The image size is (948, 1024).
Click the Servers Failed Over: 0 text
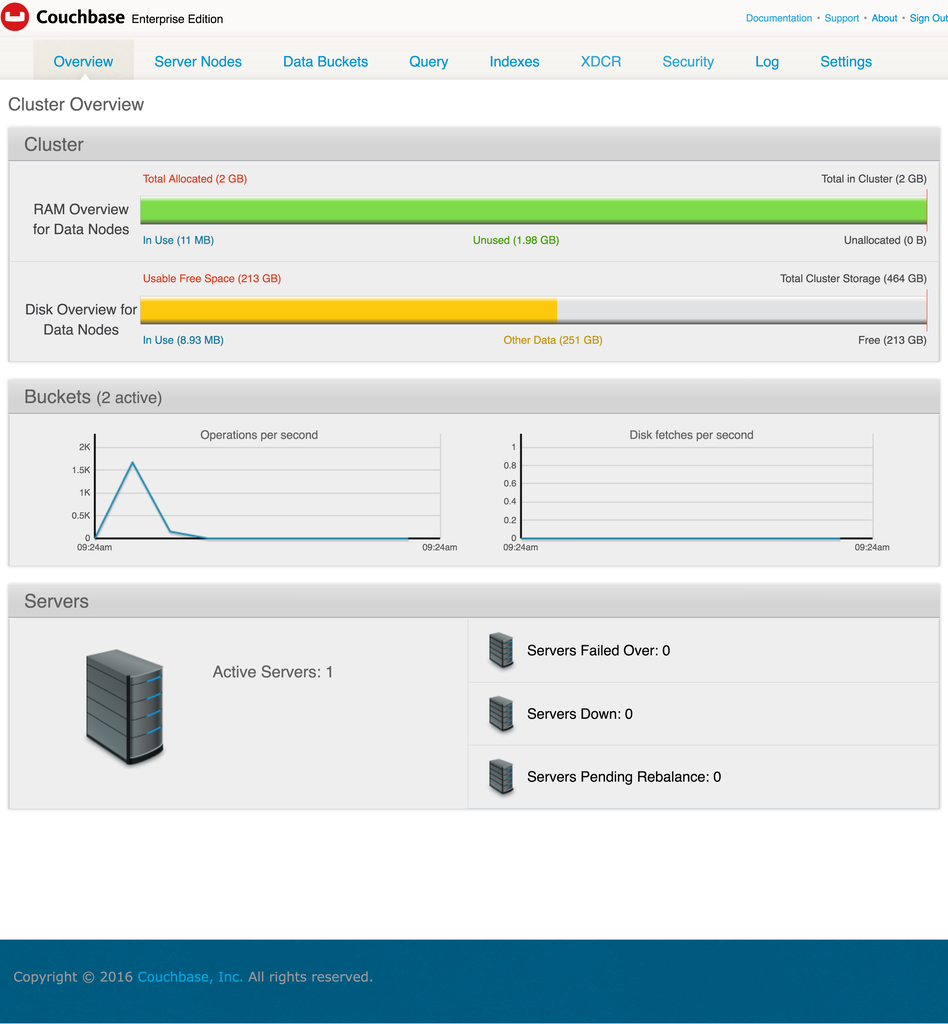point(599,650)
